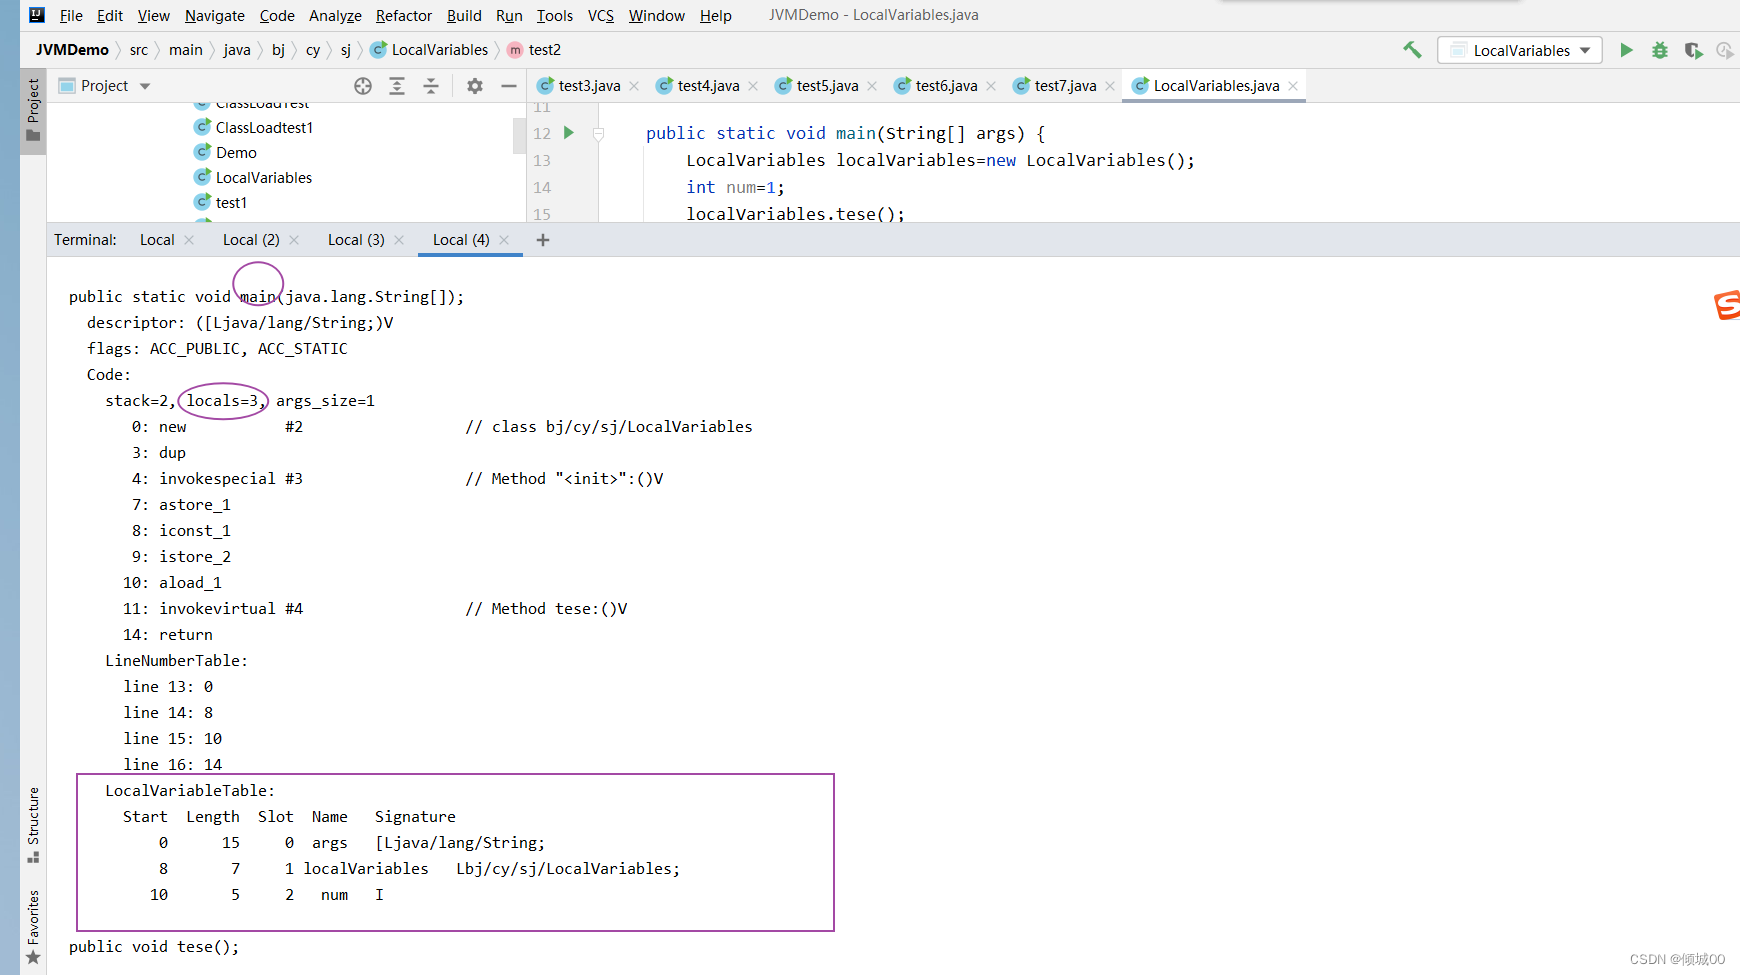
Task: Open the File menu
Action: pyautogui.click(x=71, y=16)
